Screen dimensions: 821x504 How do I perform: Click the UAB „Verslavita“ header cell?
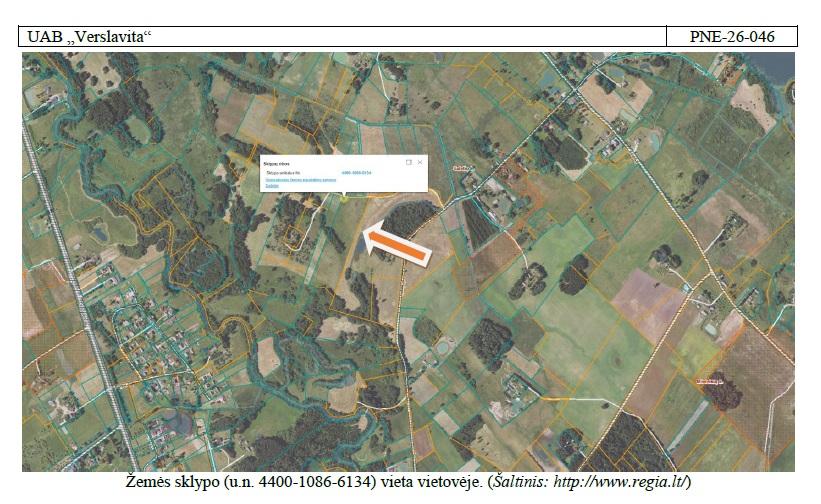tap(342, 37)
